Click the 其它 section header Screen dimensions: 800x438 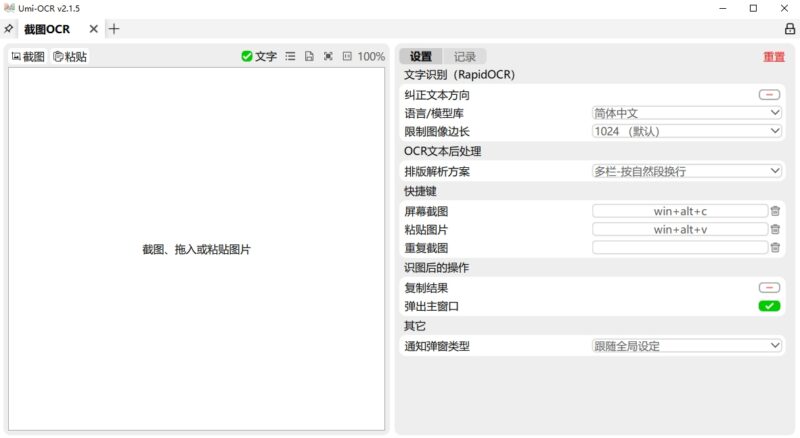tap(414, 326)
